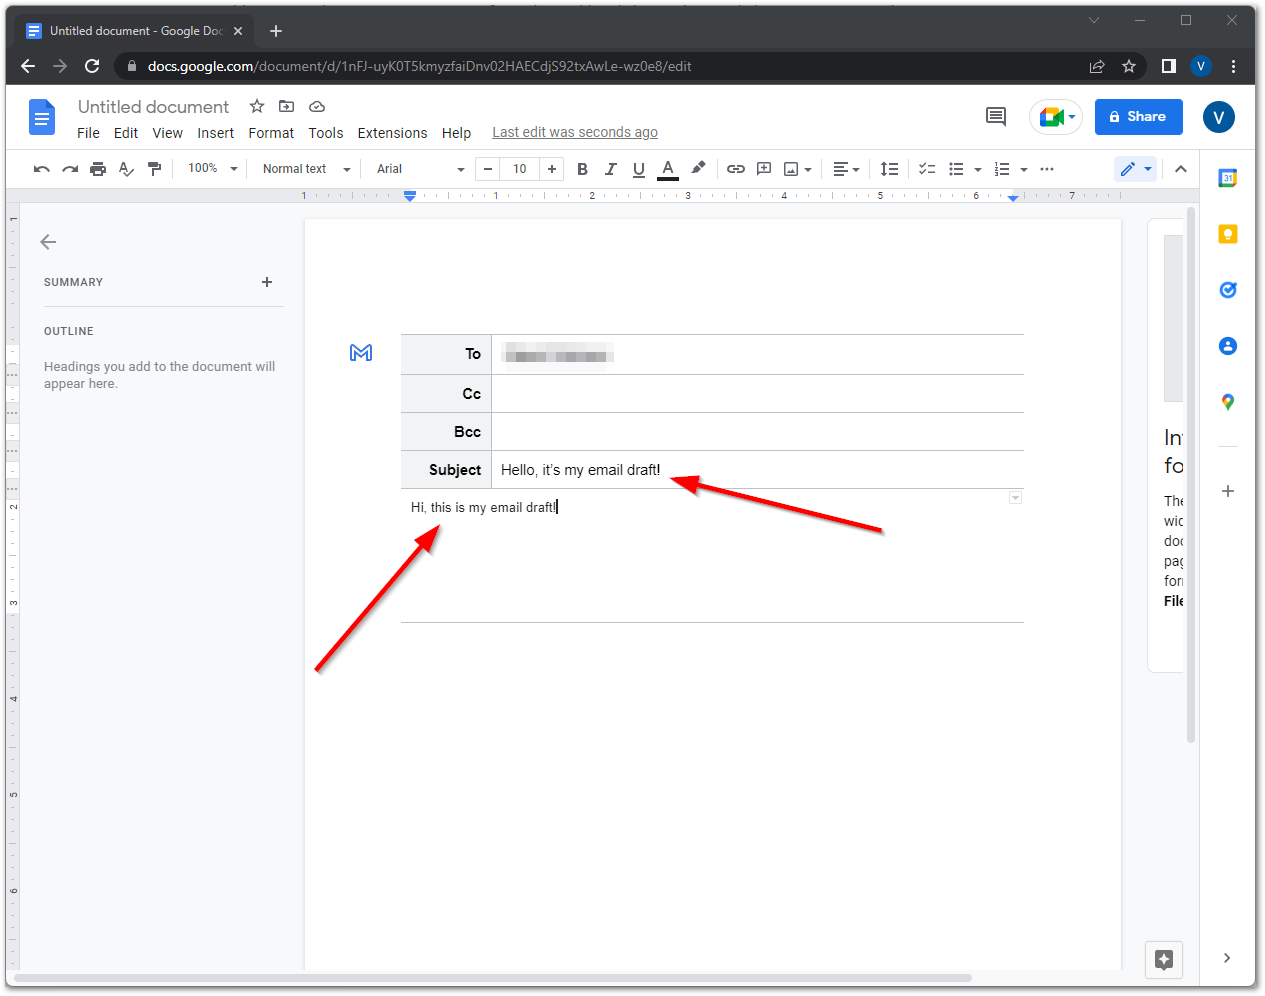Image resolution: width=1265 pixels, height=996 pixels.
Task: Open the Print dialog icon
Action: point(97,168)
